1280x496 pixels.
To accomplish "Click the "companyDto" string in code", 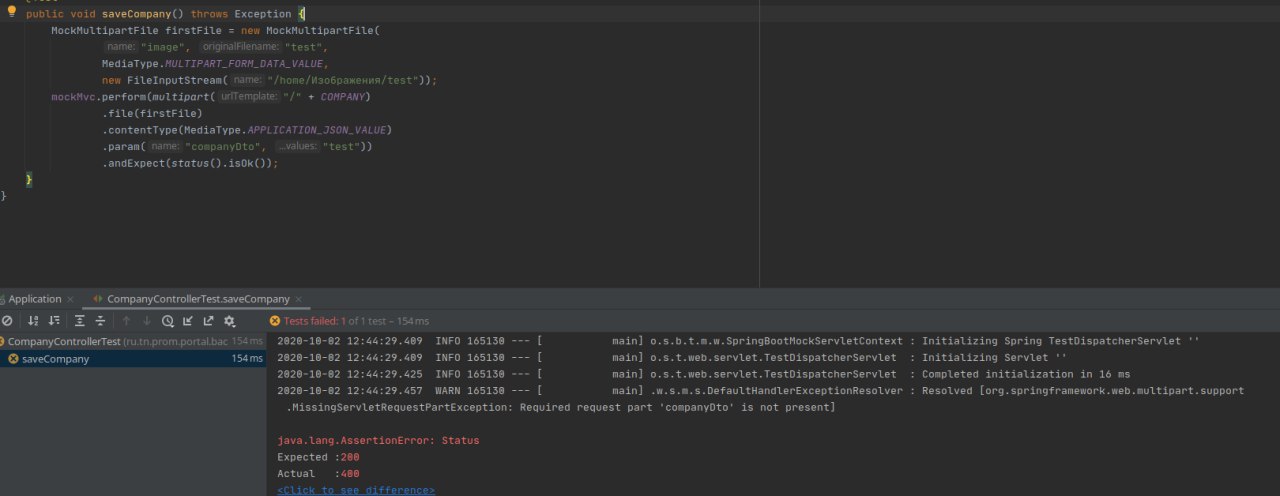I will point(225,147).
